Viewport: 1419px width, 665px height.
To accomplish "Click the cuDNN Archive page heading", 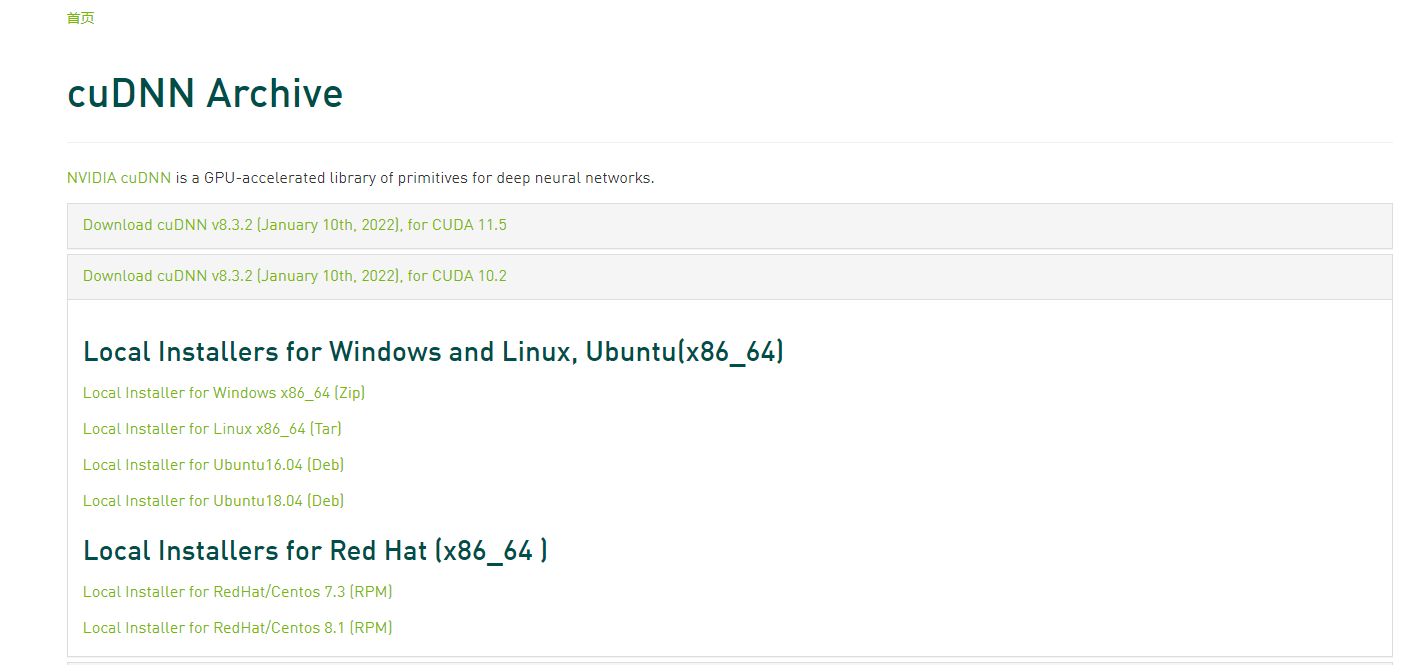I will pyautogui.click(x=205, y=93).
